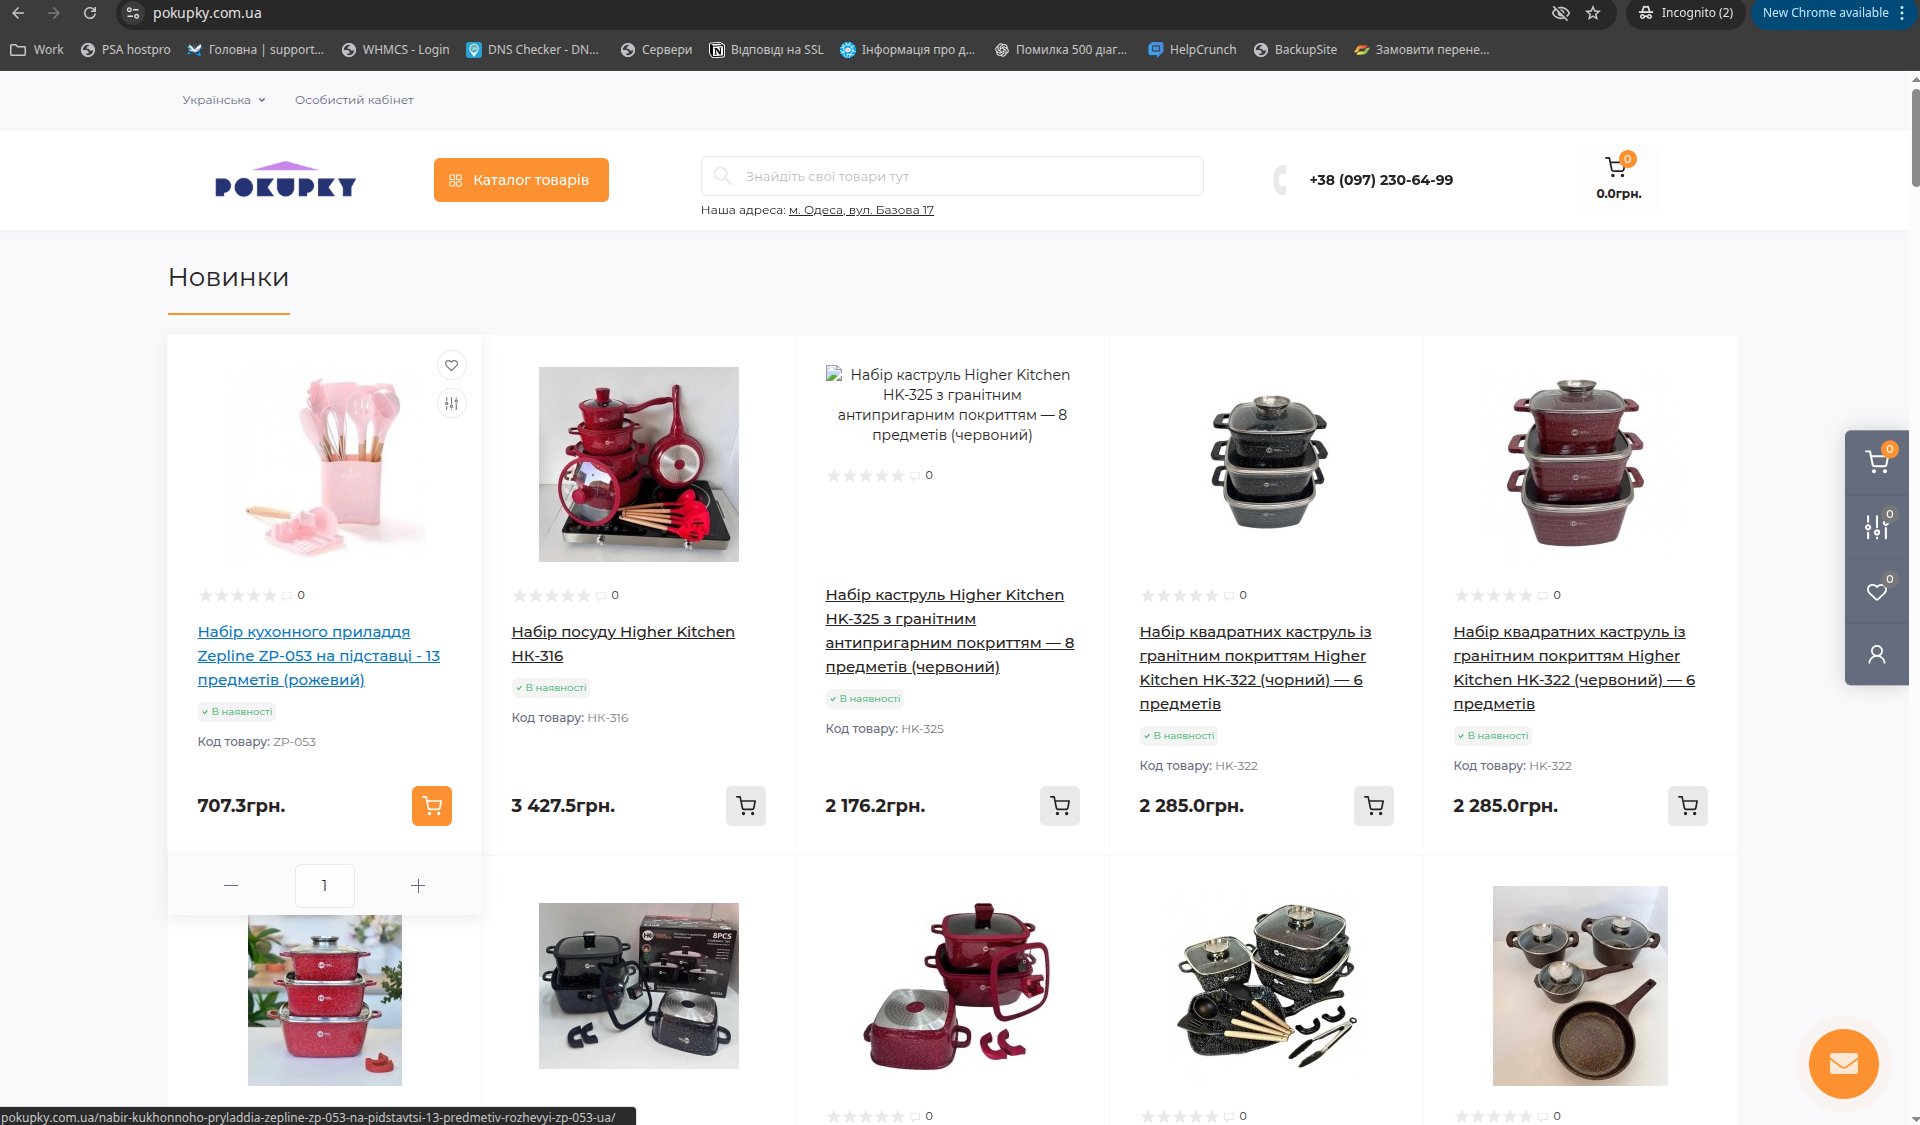The image size is (1920, 1125).
Task: Add HK-316 cookware set to cart
Action: click(745, 806)
